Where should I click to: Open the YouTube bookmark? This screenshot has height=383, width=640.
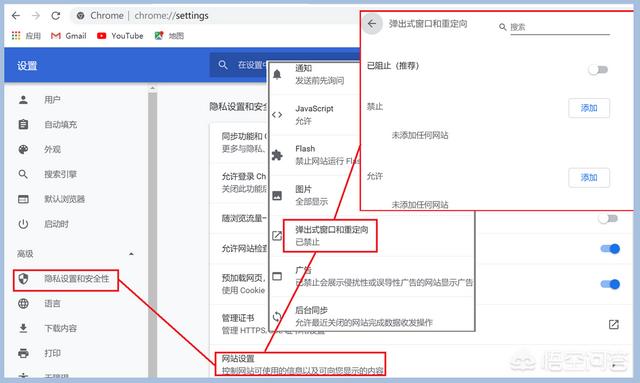(120, 36)
